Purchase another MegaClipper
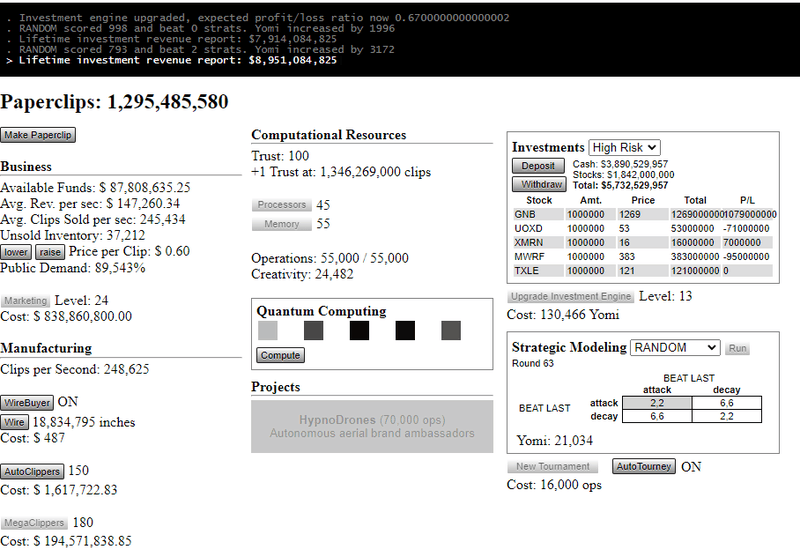 coord(34,523)
